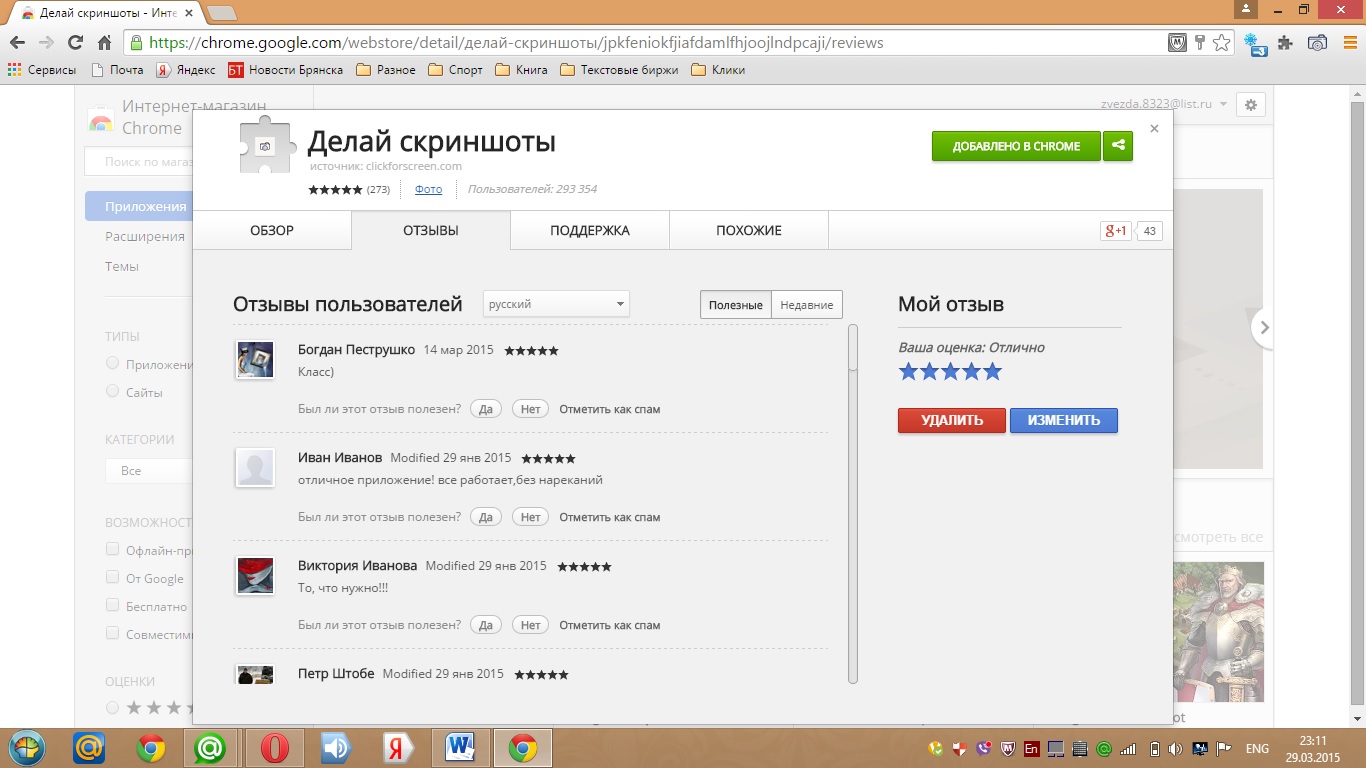Click the ENG language indicator
Image resolution: width=1366 pixels, height=768 pixels.
[1257, 748]
